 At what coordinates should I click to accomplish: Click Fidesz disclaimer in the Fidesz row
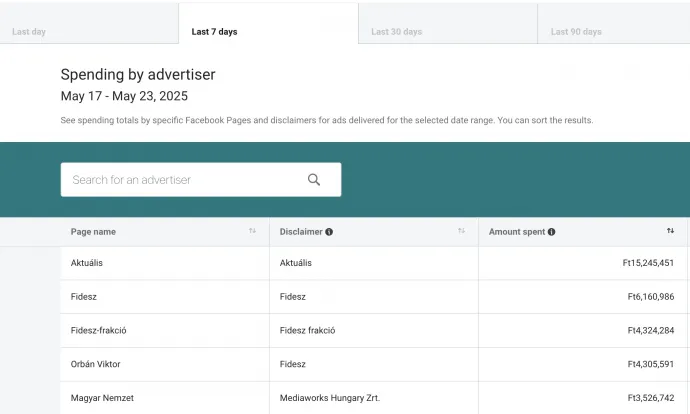[293, 297]
